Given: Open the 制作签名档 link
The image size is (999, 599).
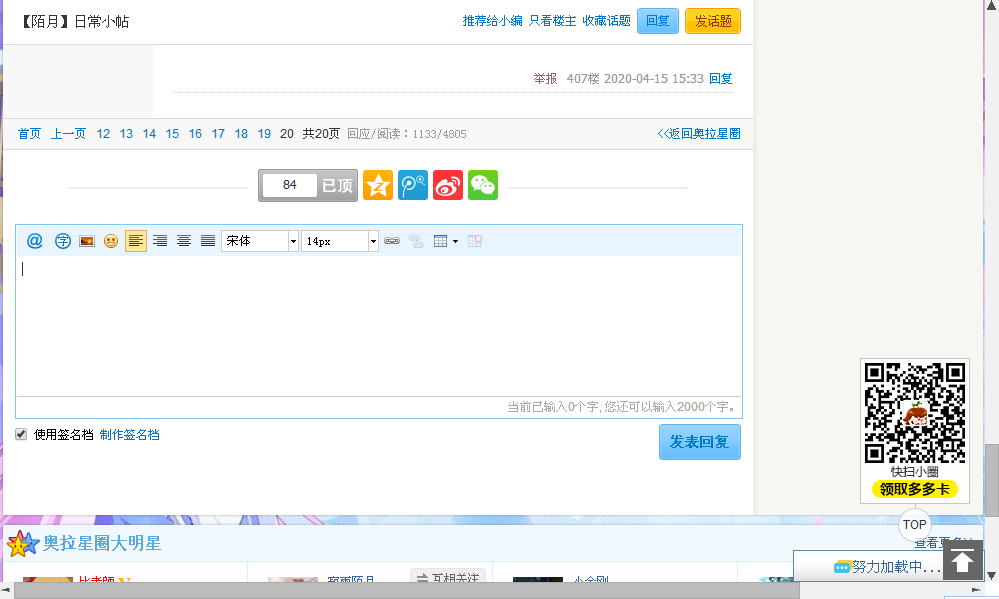Looking at the screenshot, I should [129, 435].
